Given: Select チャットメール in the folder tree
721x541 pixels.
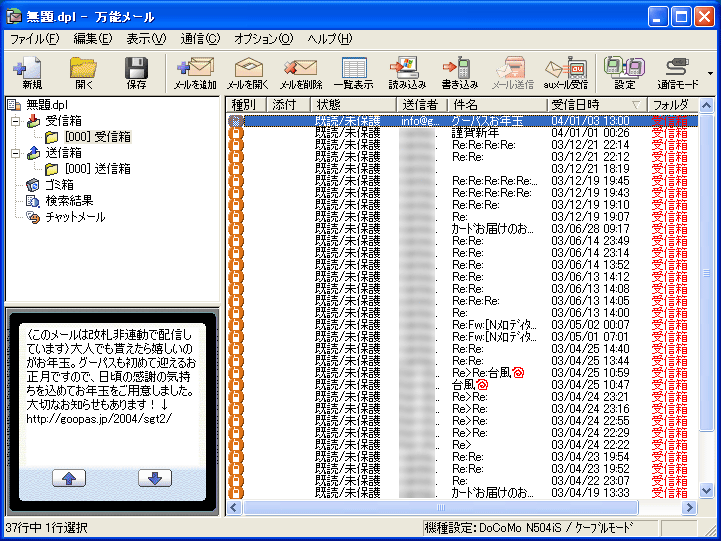Looking at the screenshot, I should [74, 217].
